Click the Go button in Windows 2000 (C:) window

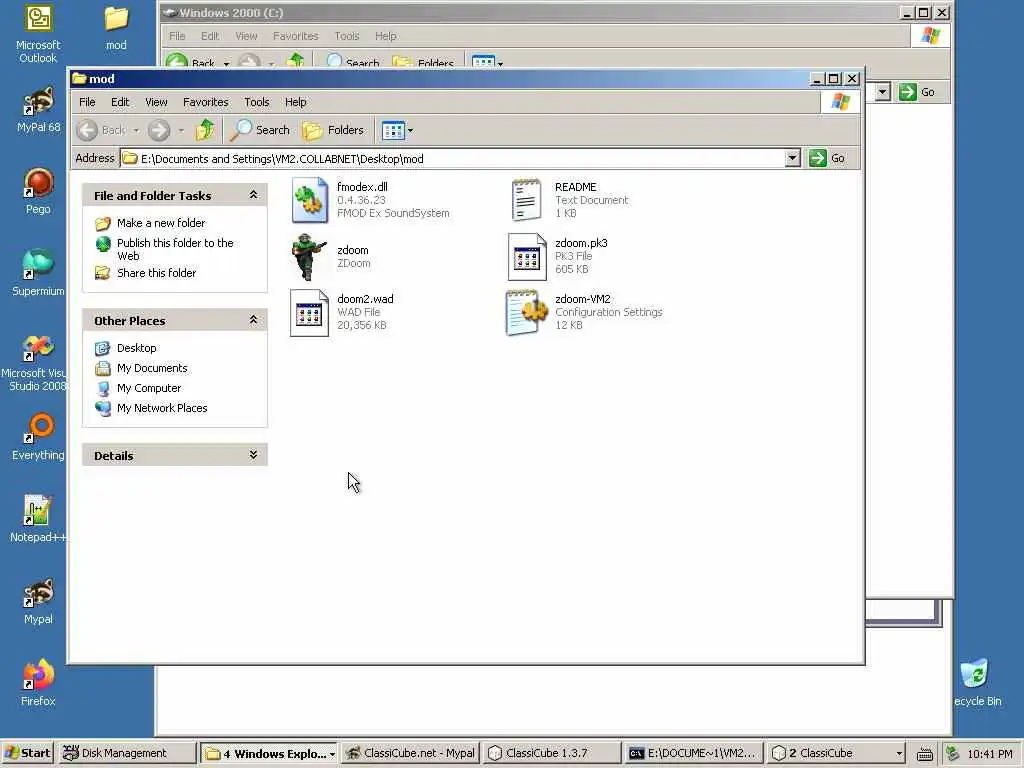[x=918, y=92]
